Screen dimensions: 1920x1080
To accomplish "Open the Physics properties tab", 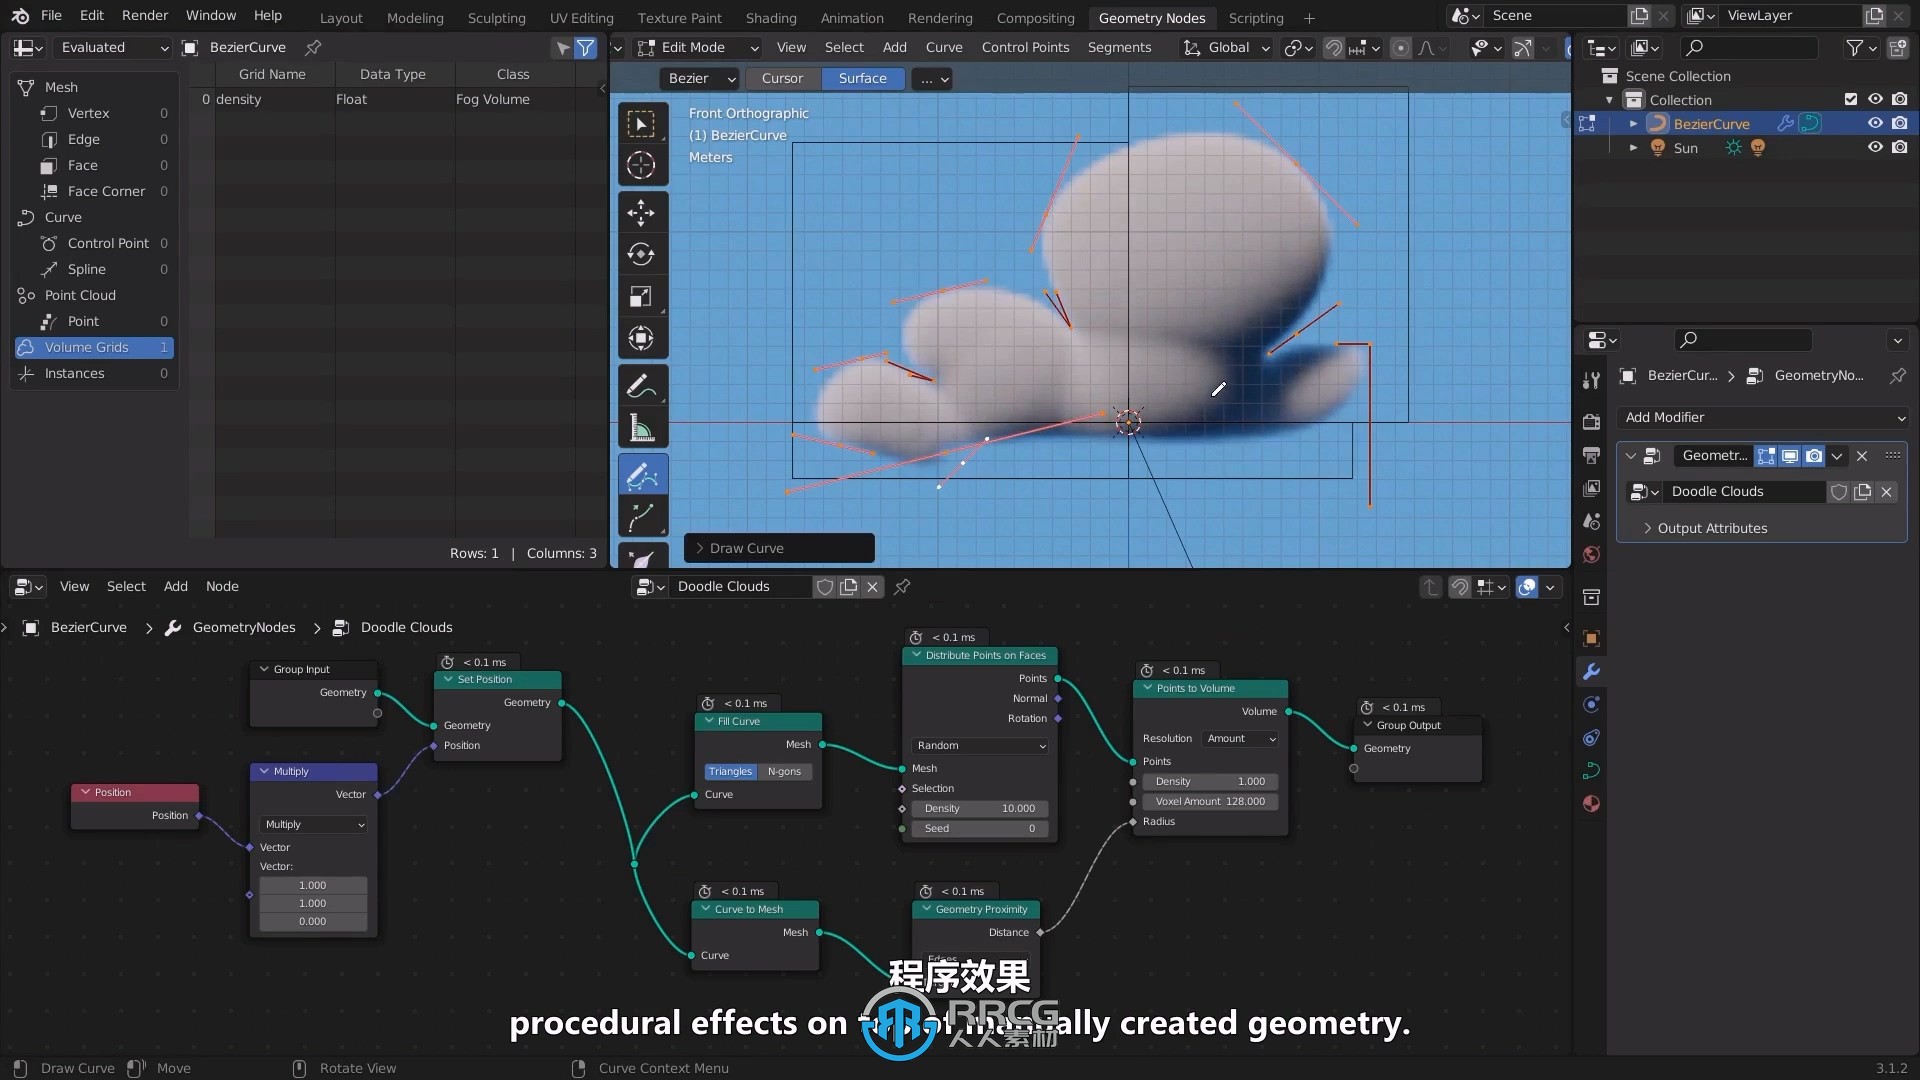I will [1591, 737].
